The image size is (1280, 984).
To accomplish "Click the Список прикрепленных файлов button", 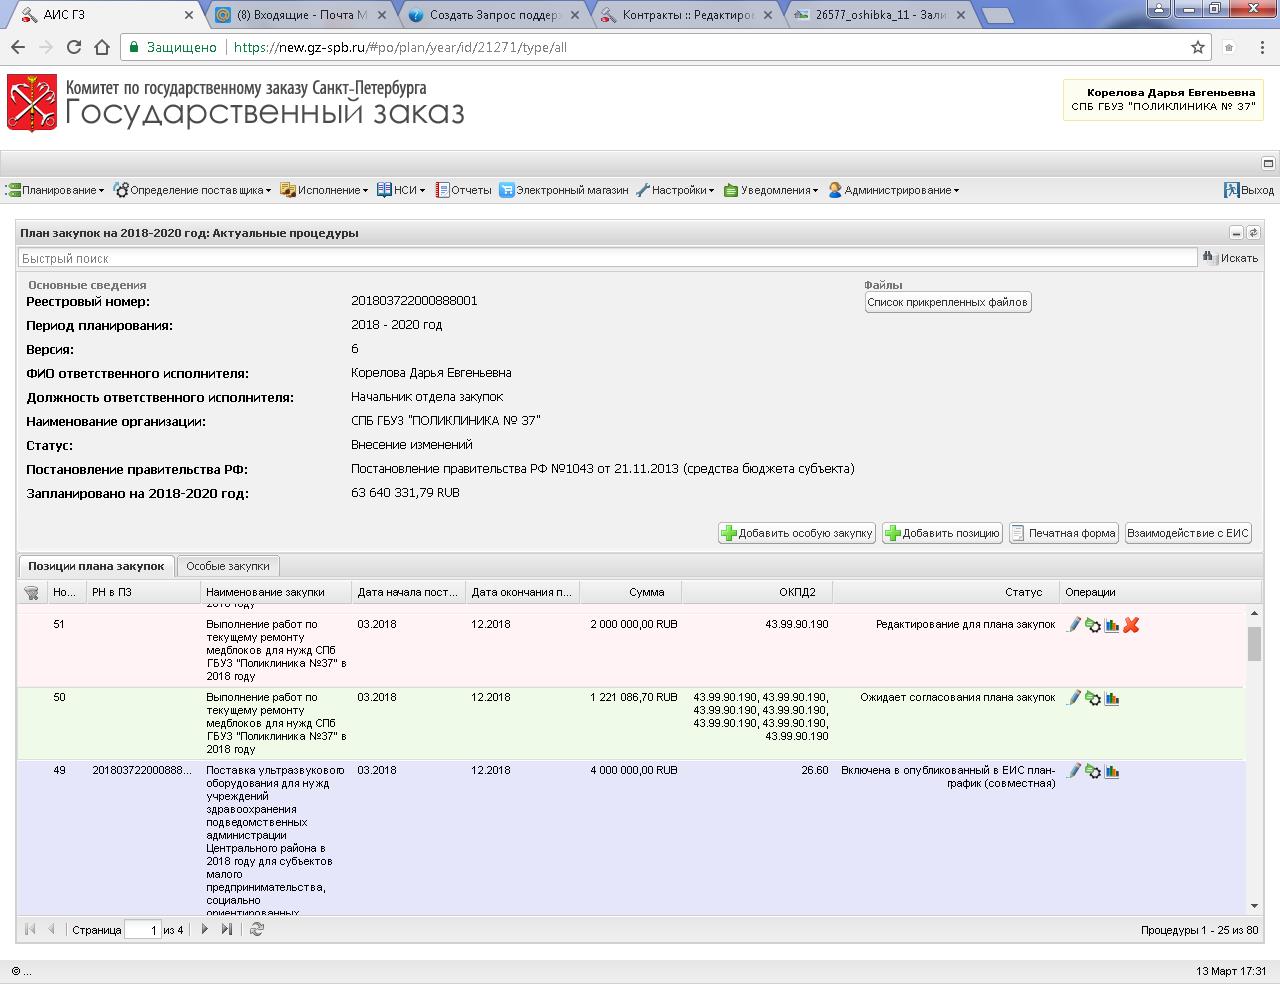I will pos(947,302).
